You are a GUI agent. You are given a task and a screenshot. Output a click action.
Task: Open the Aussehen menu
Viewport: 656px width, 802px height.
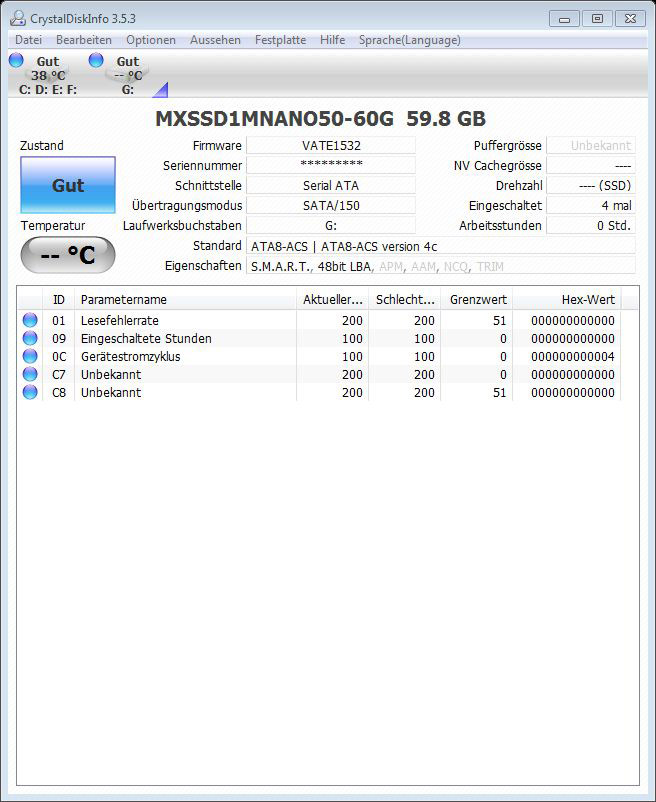215,40
